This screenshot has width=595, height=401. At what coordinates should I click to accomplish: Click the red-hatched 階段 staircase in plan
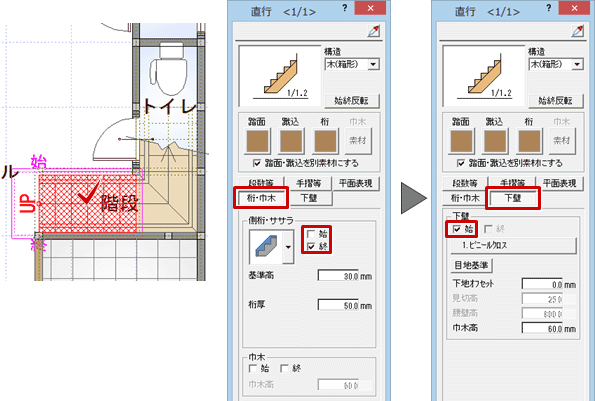[88, 203]
